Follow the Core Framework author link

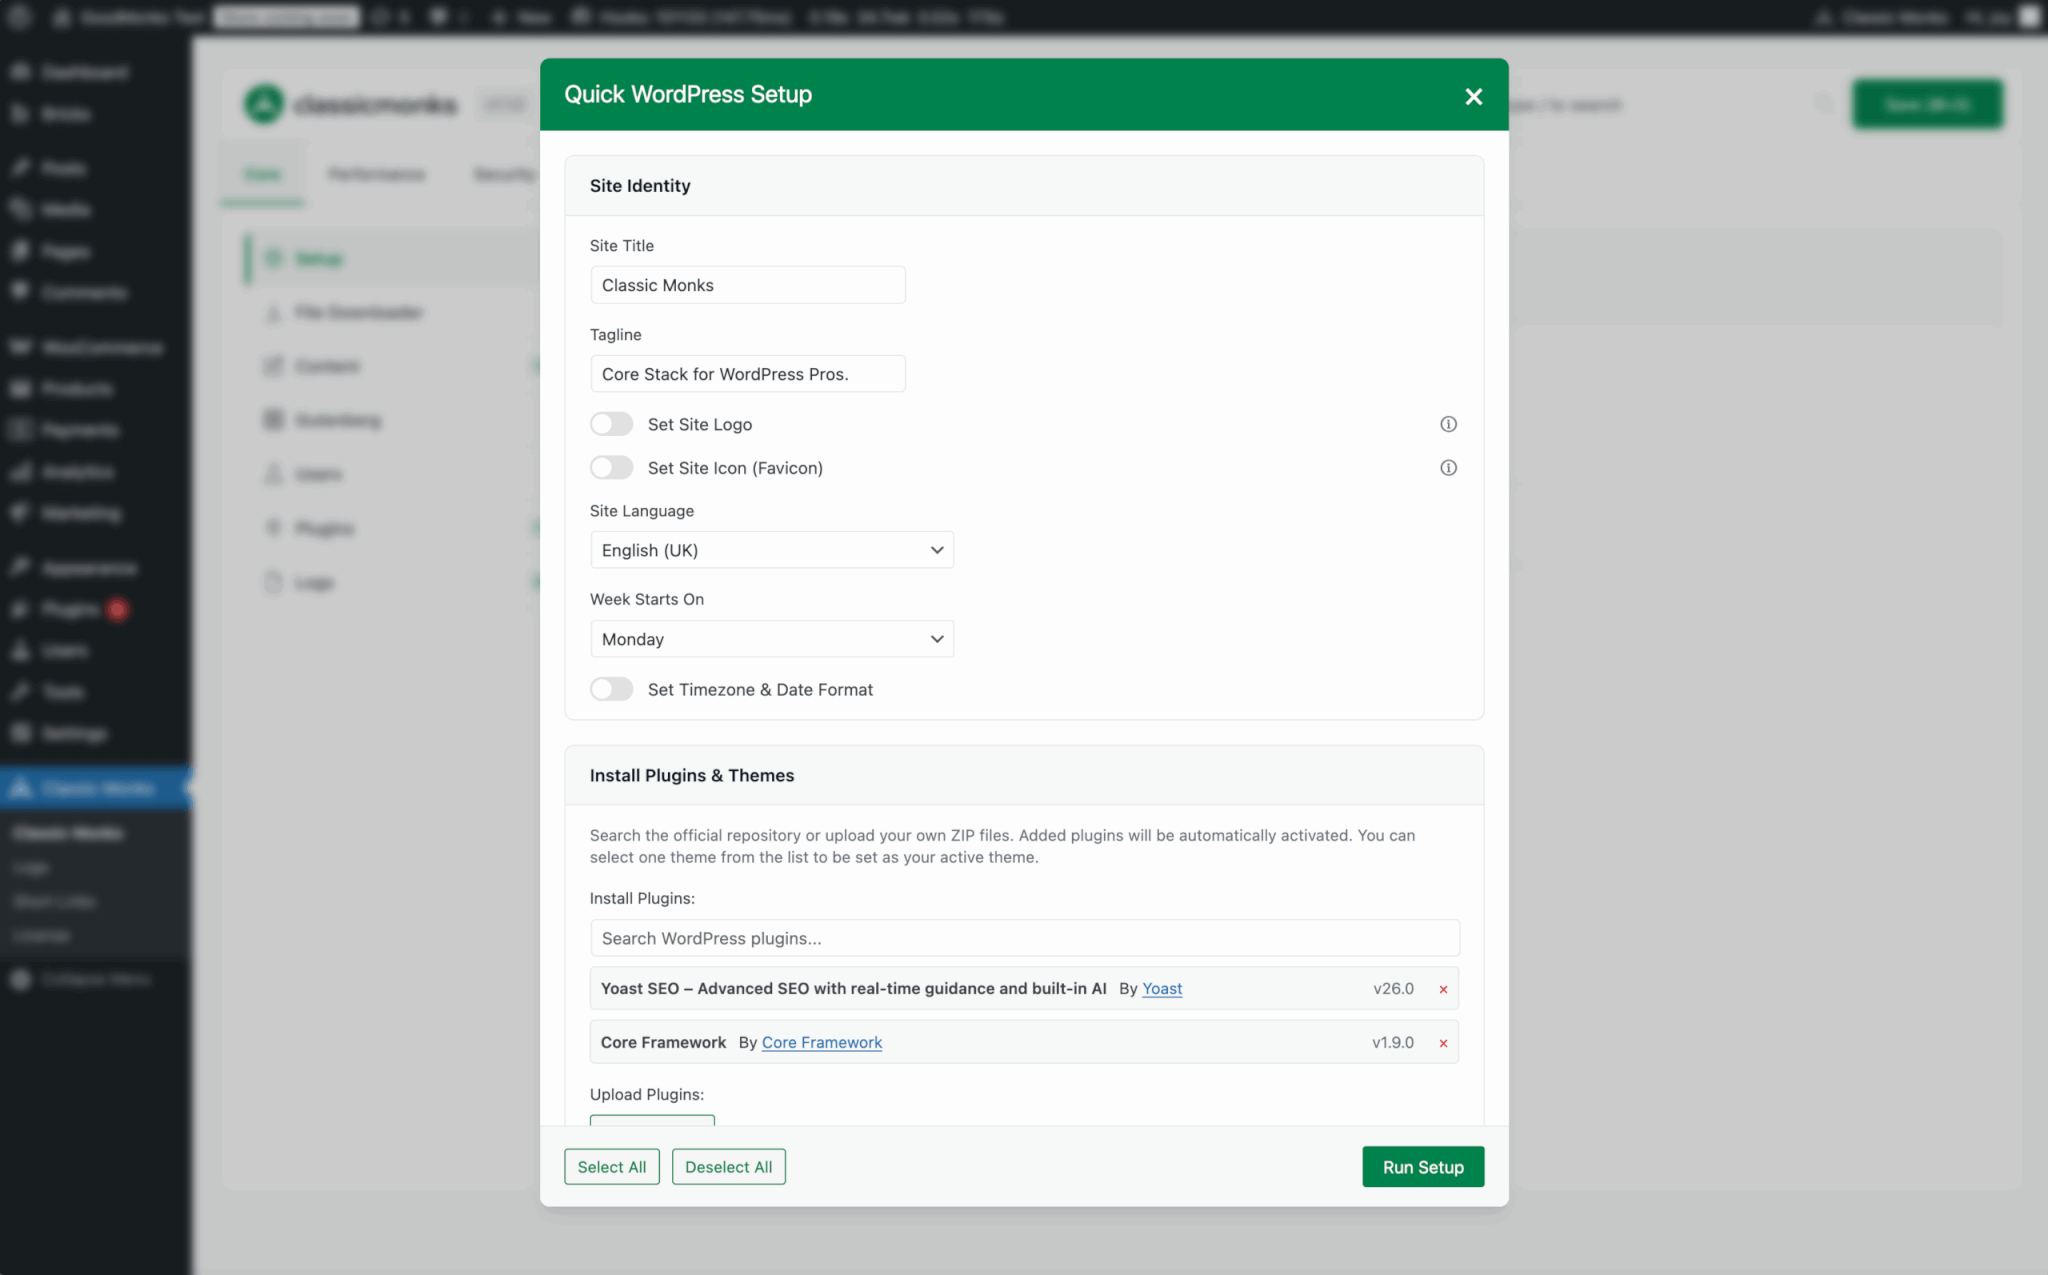821,1042
